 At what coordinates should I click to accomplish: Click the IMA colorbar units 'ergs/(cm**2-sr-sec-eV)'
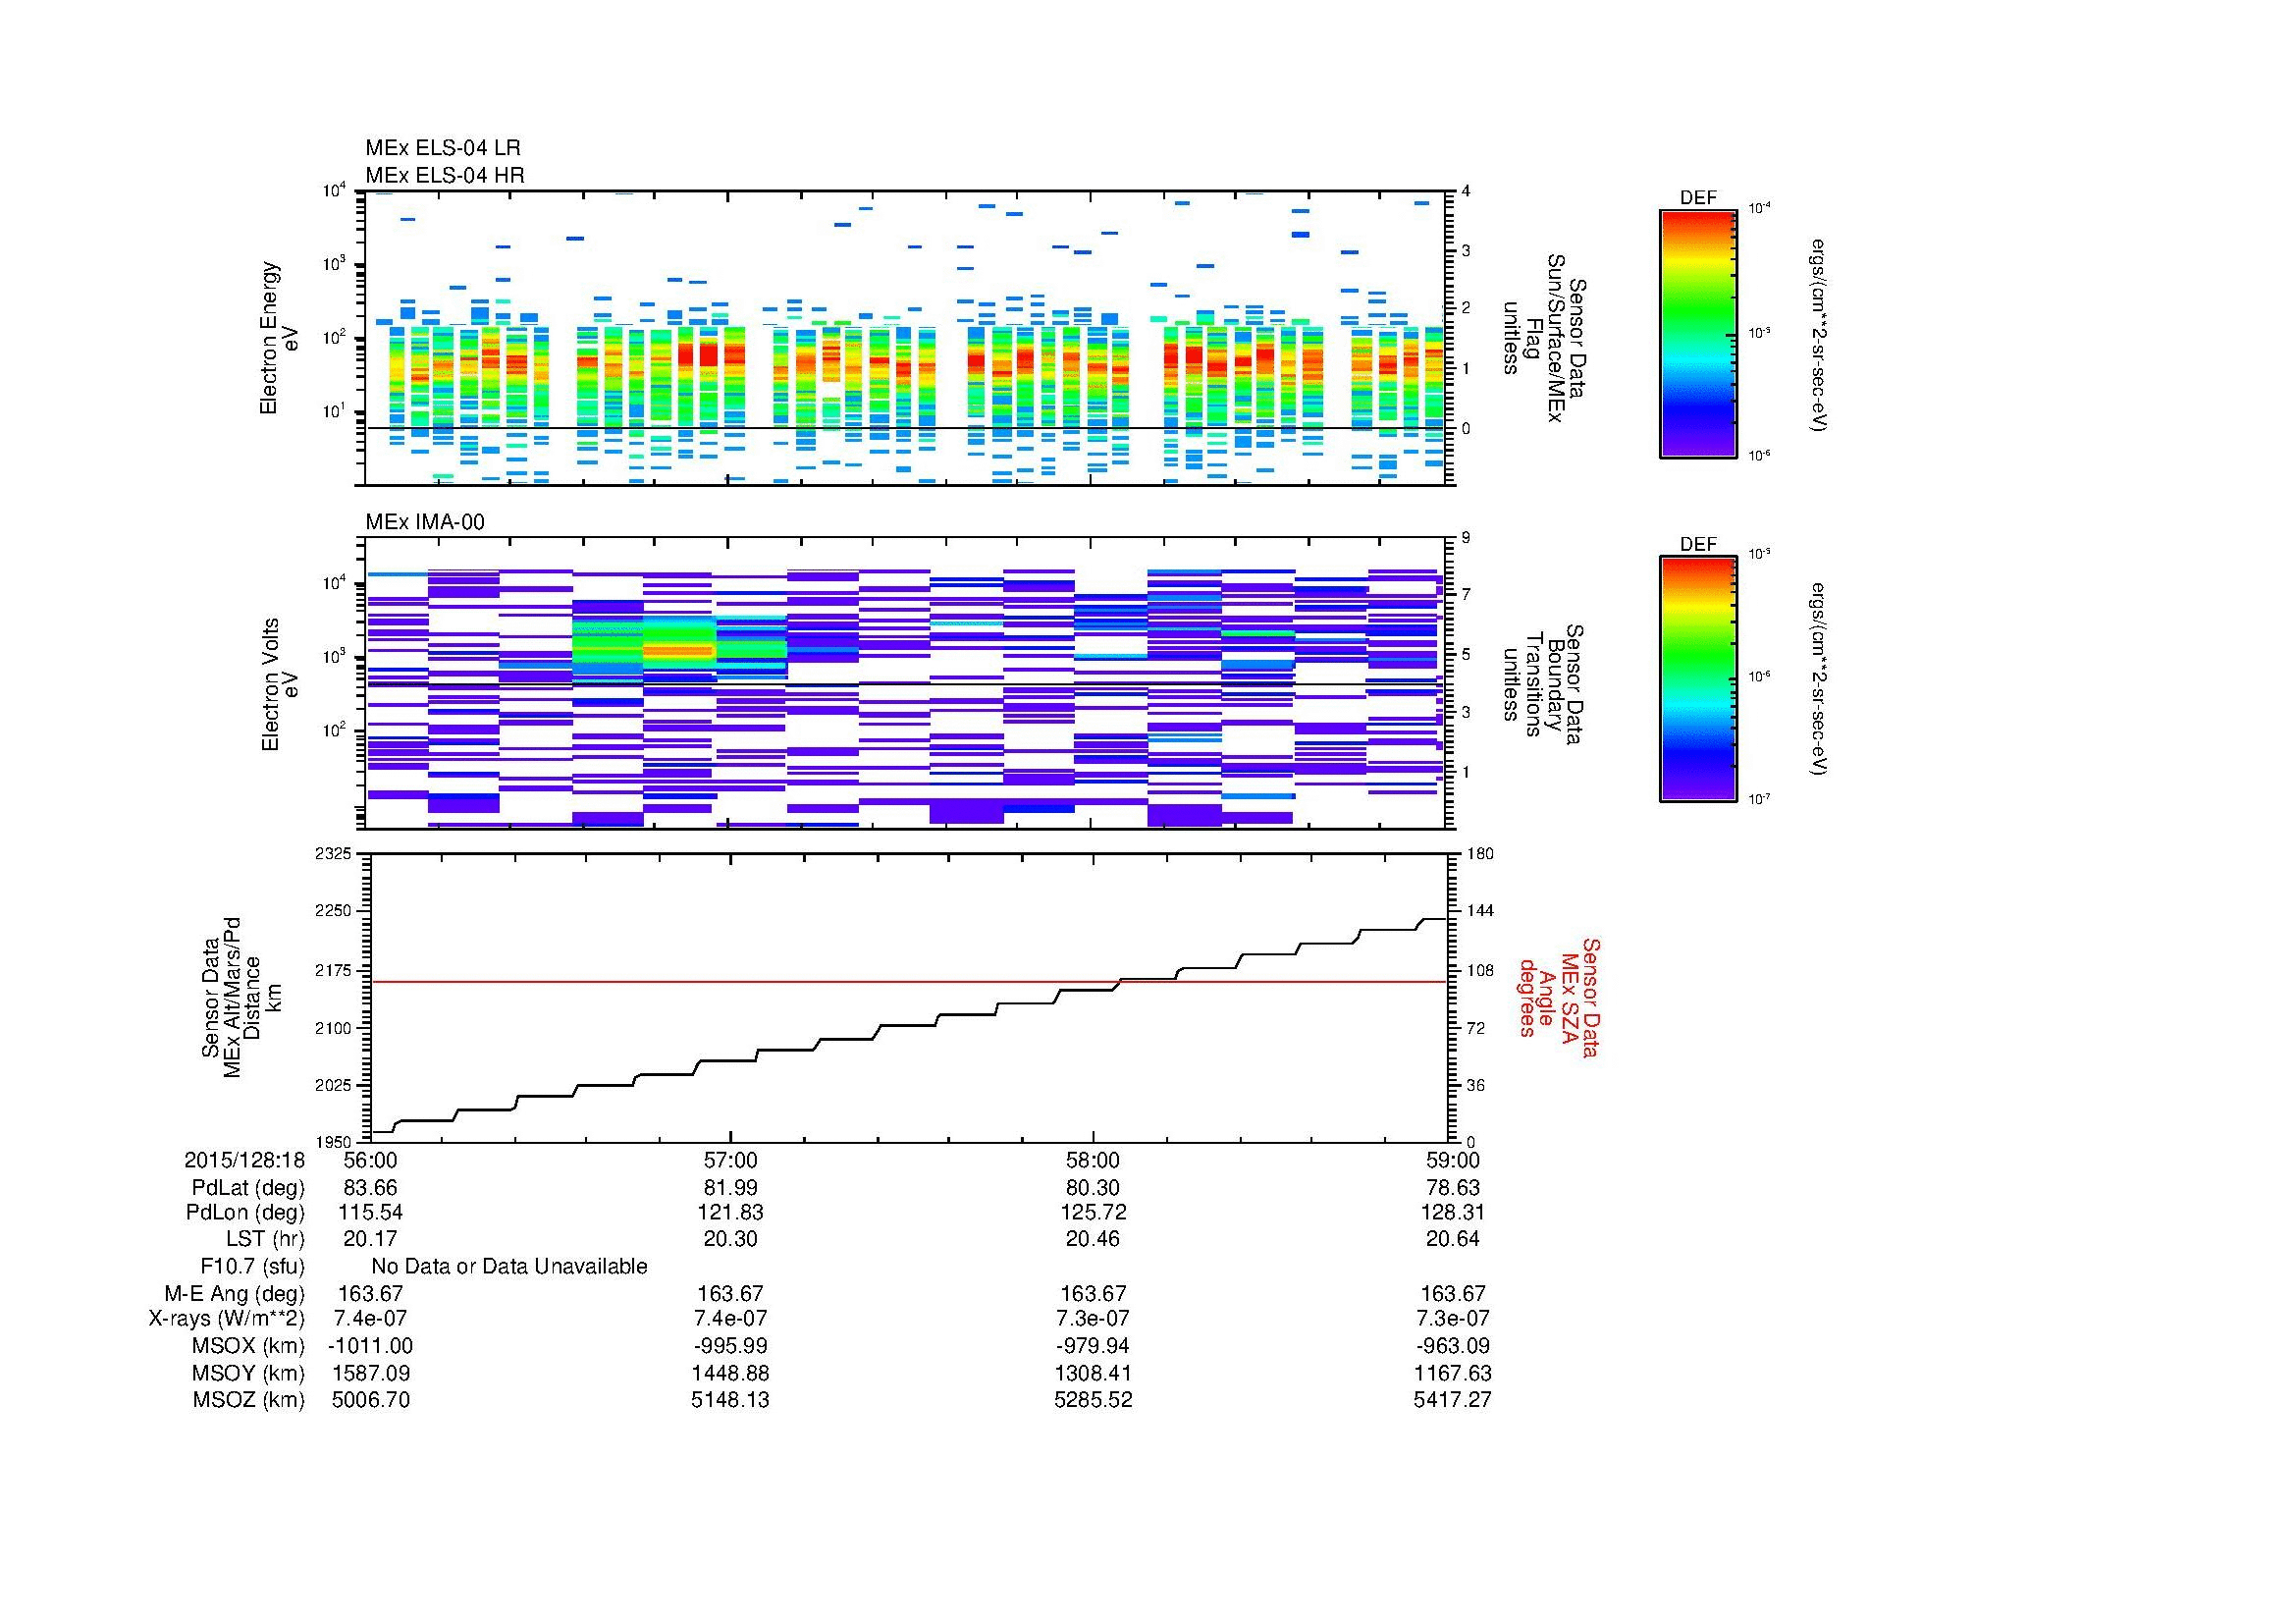(1819, 679)
